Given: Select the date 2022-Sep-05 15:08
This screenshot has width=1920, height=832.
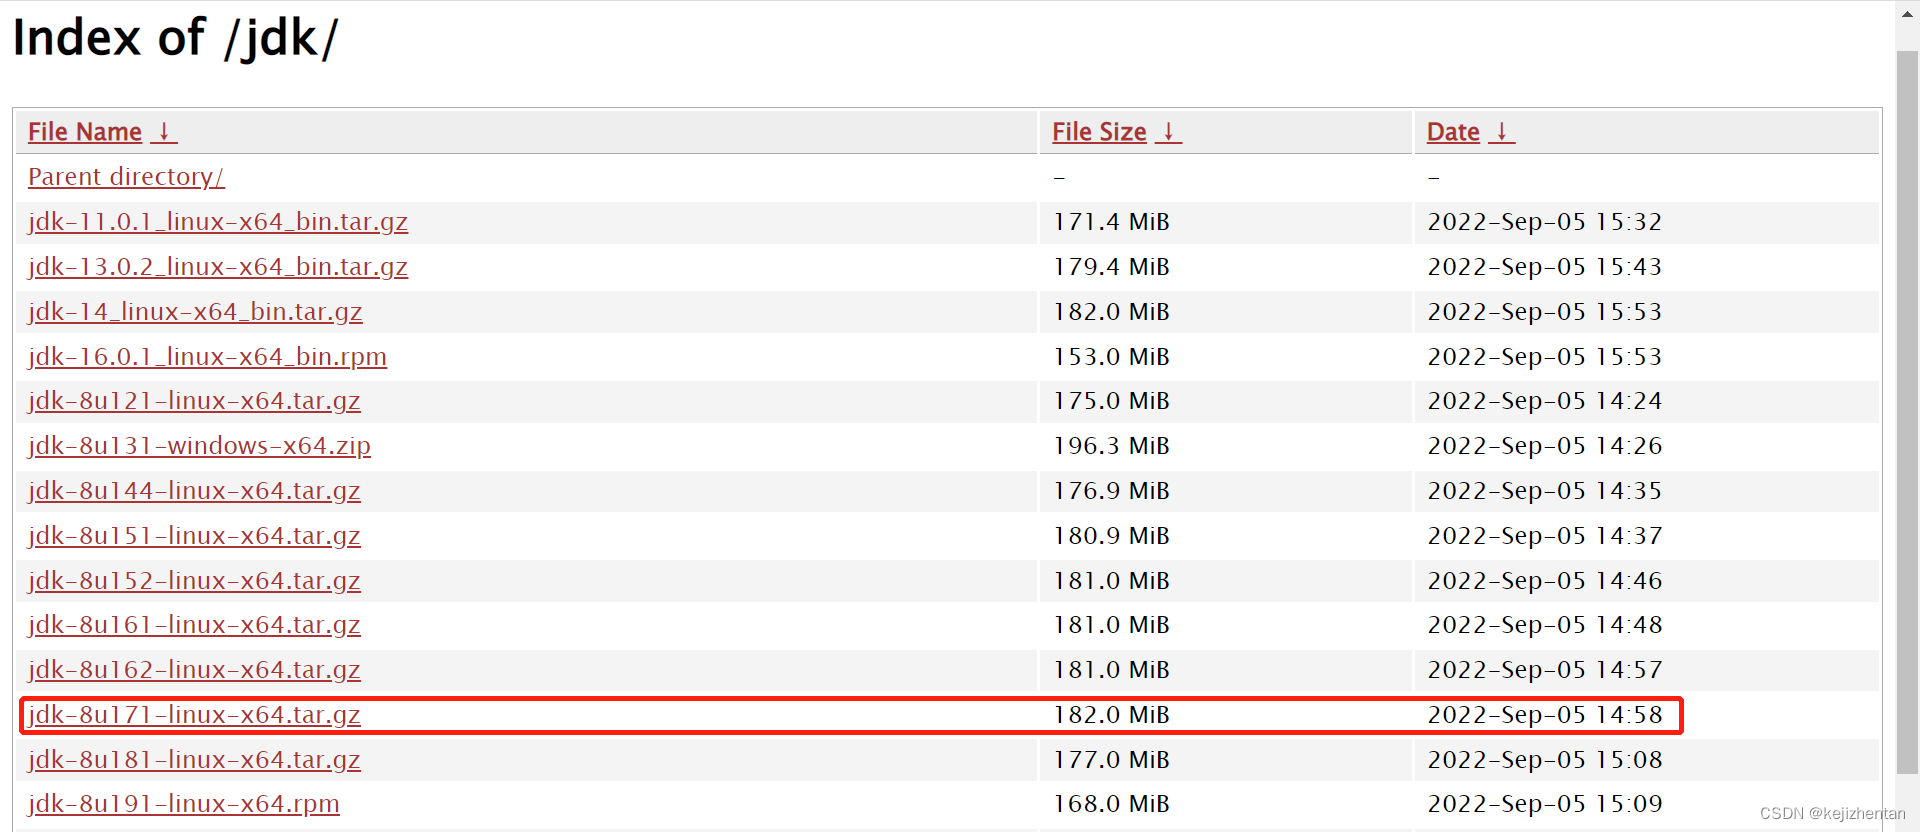Looking at the screenshot, I should [x=1545, y=760].
